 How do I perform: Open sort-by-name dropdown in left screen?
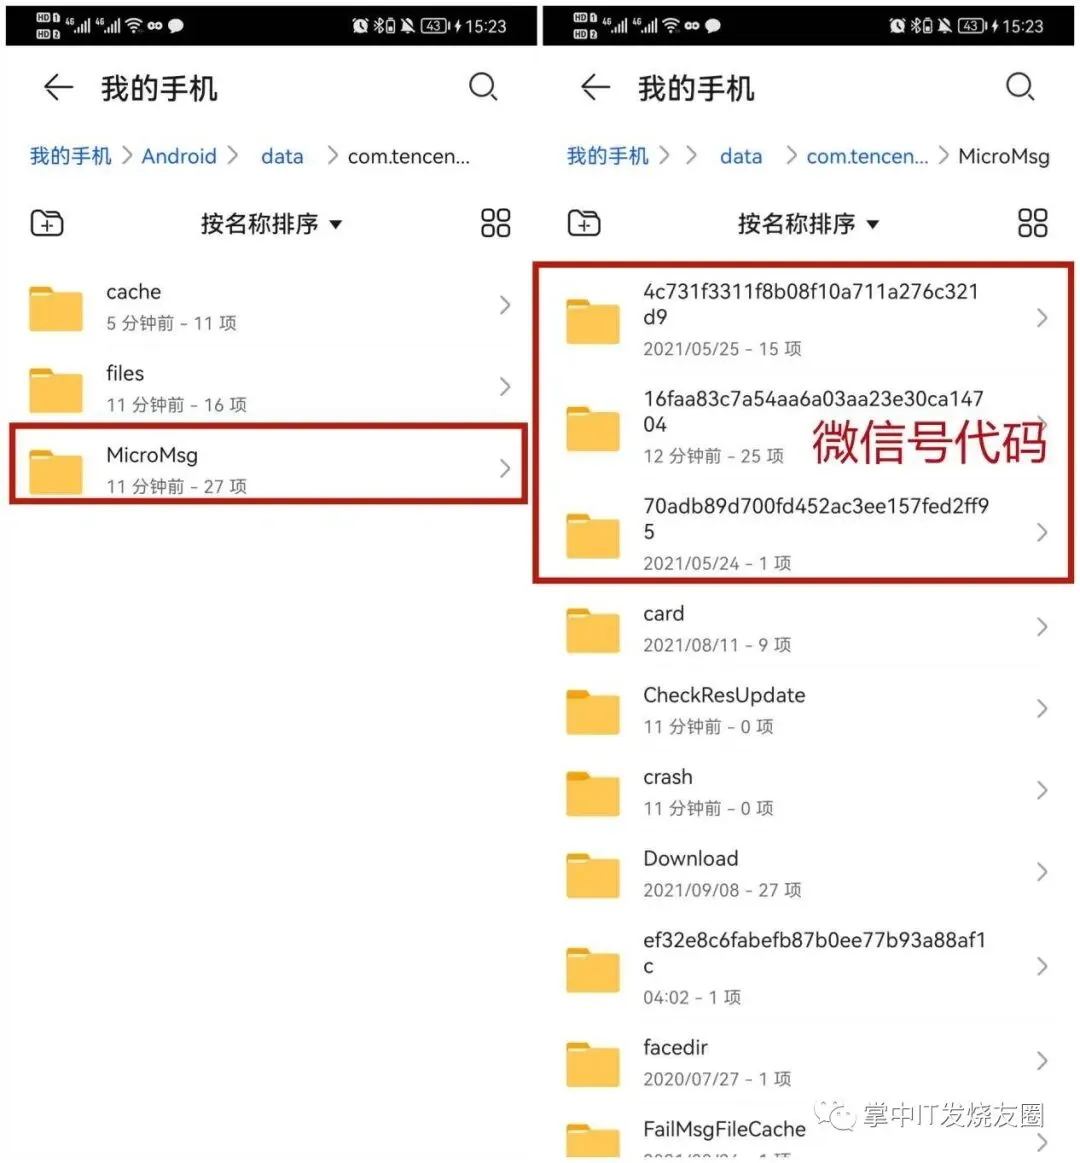(x=271, y=223)
